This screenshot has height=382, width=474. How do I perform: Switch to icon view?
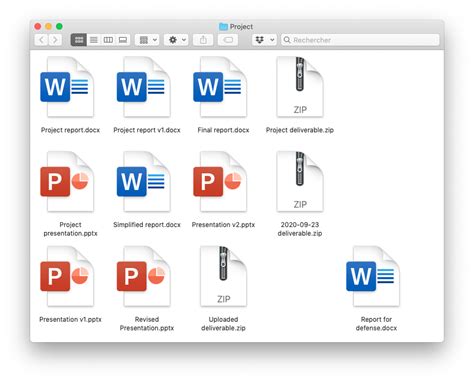coord(79,40)
